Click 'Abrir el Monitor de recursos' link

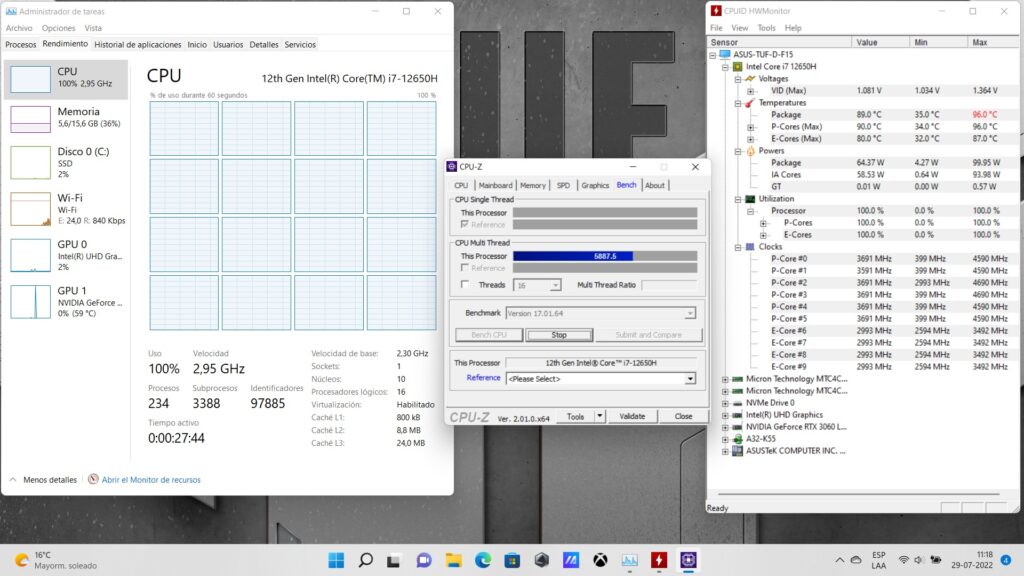tap(151, 479)
